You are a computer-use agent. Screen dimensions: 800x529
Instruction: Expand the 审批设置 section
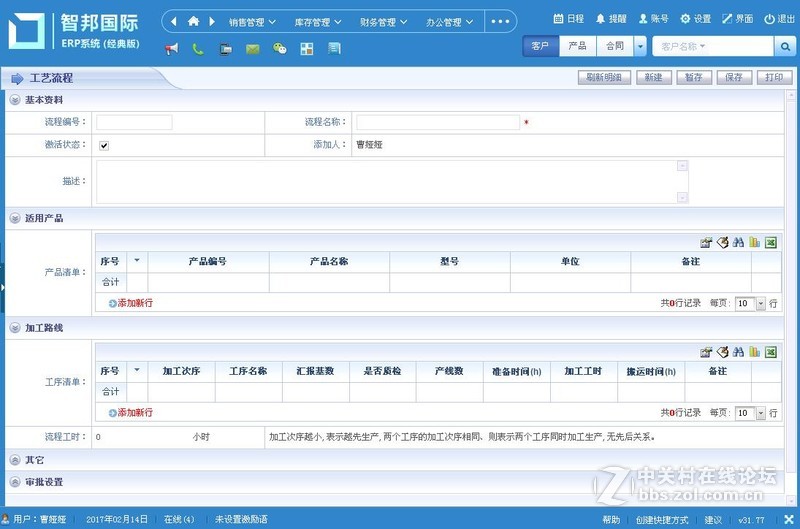[15, 482]
